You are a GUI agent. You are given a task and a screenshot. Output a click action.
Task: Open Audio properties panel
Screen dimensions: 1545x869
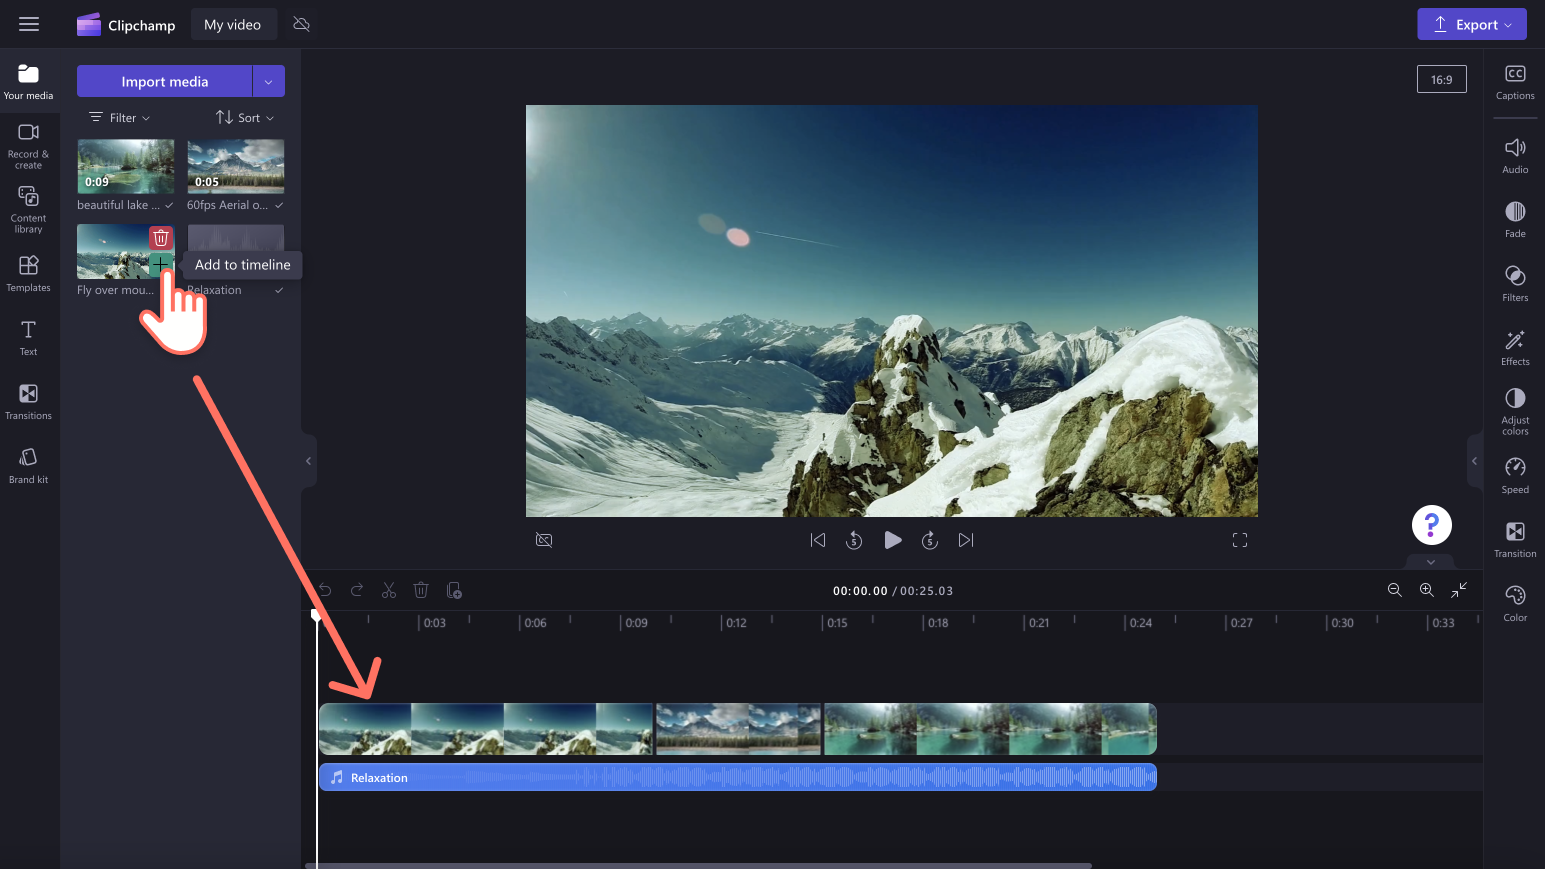click(1515, 156)
